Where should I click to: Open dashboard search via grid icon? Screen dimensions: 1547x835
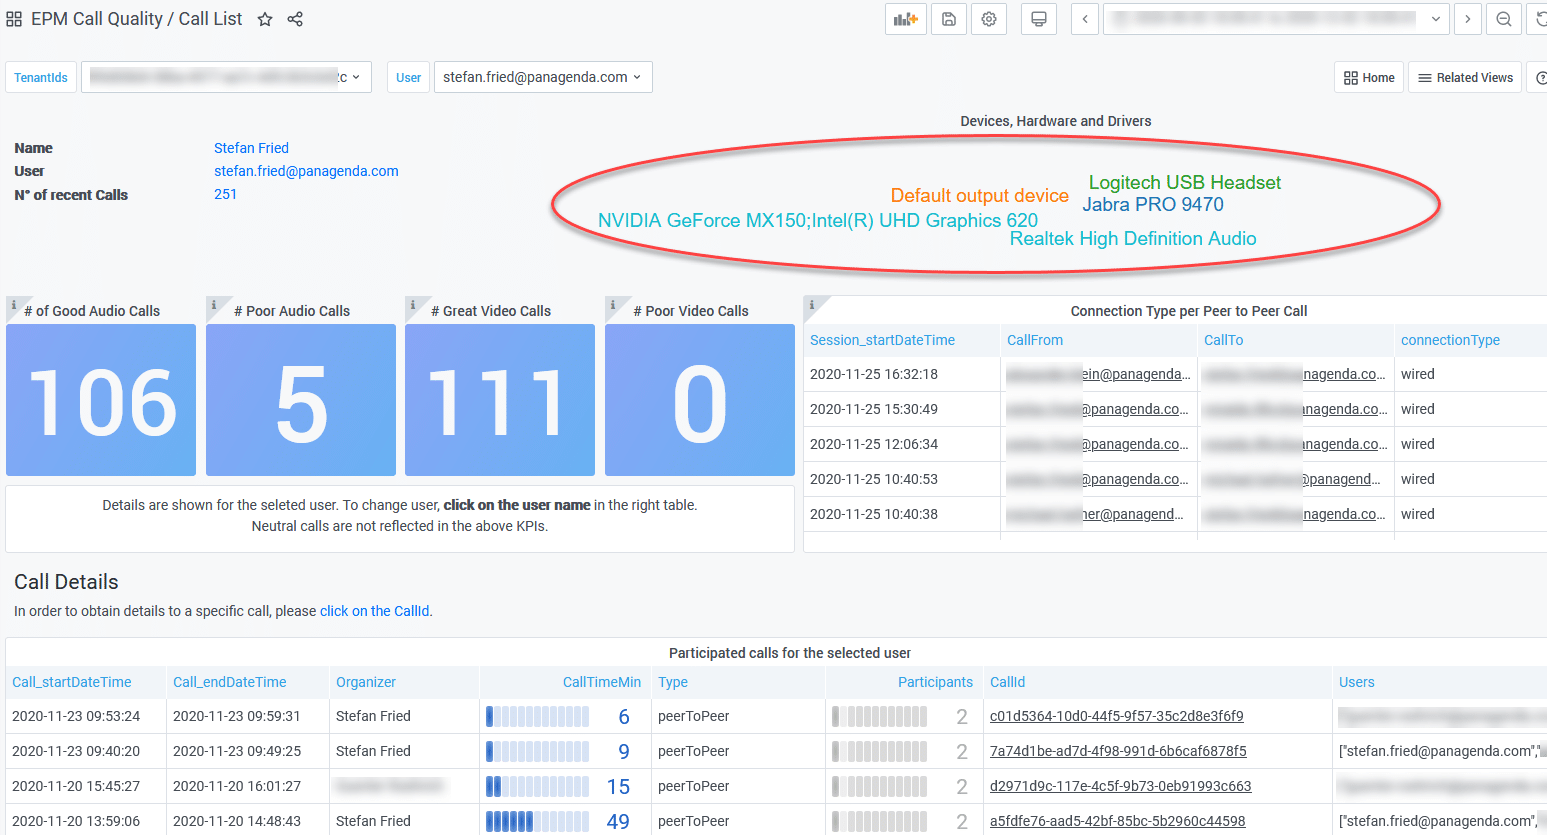click(x=14, y=19)
